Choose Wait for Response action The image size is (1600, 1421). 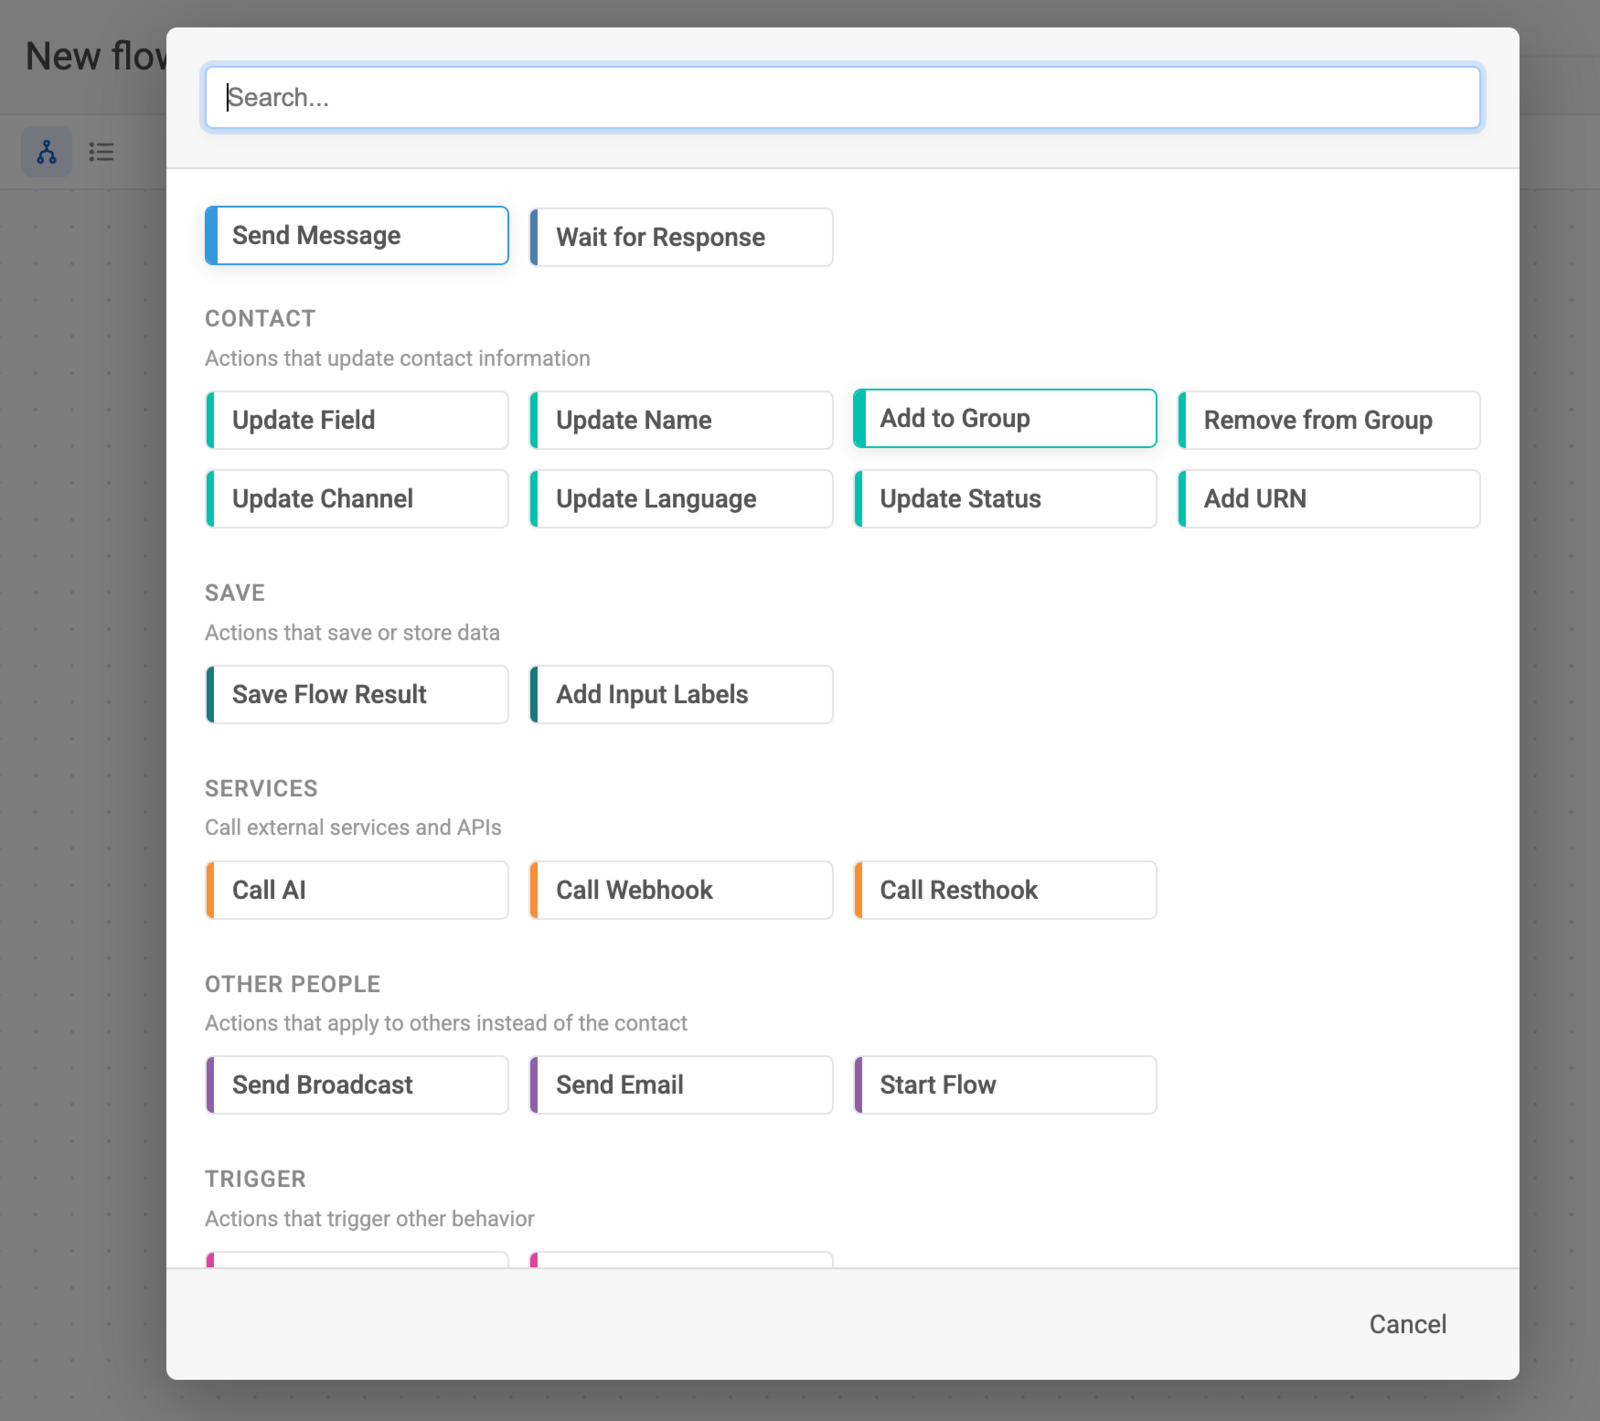pos(681,237)
